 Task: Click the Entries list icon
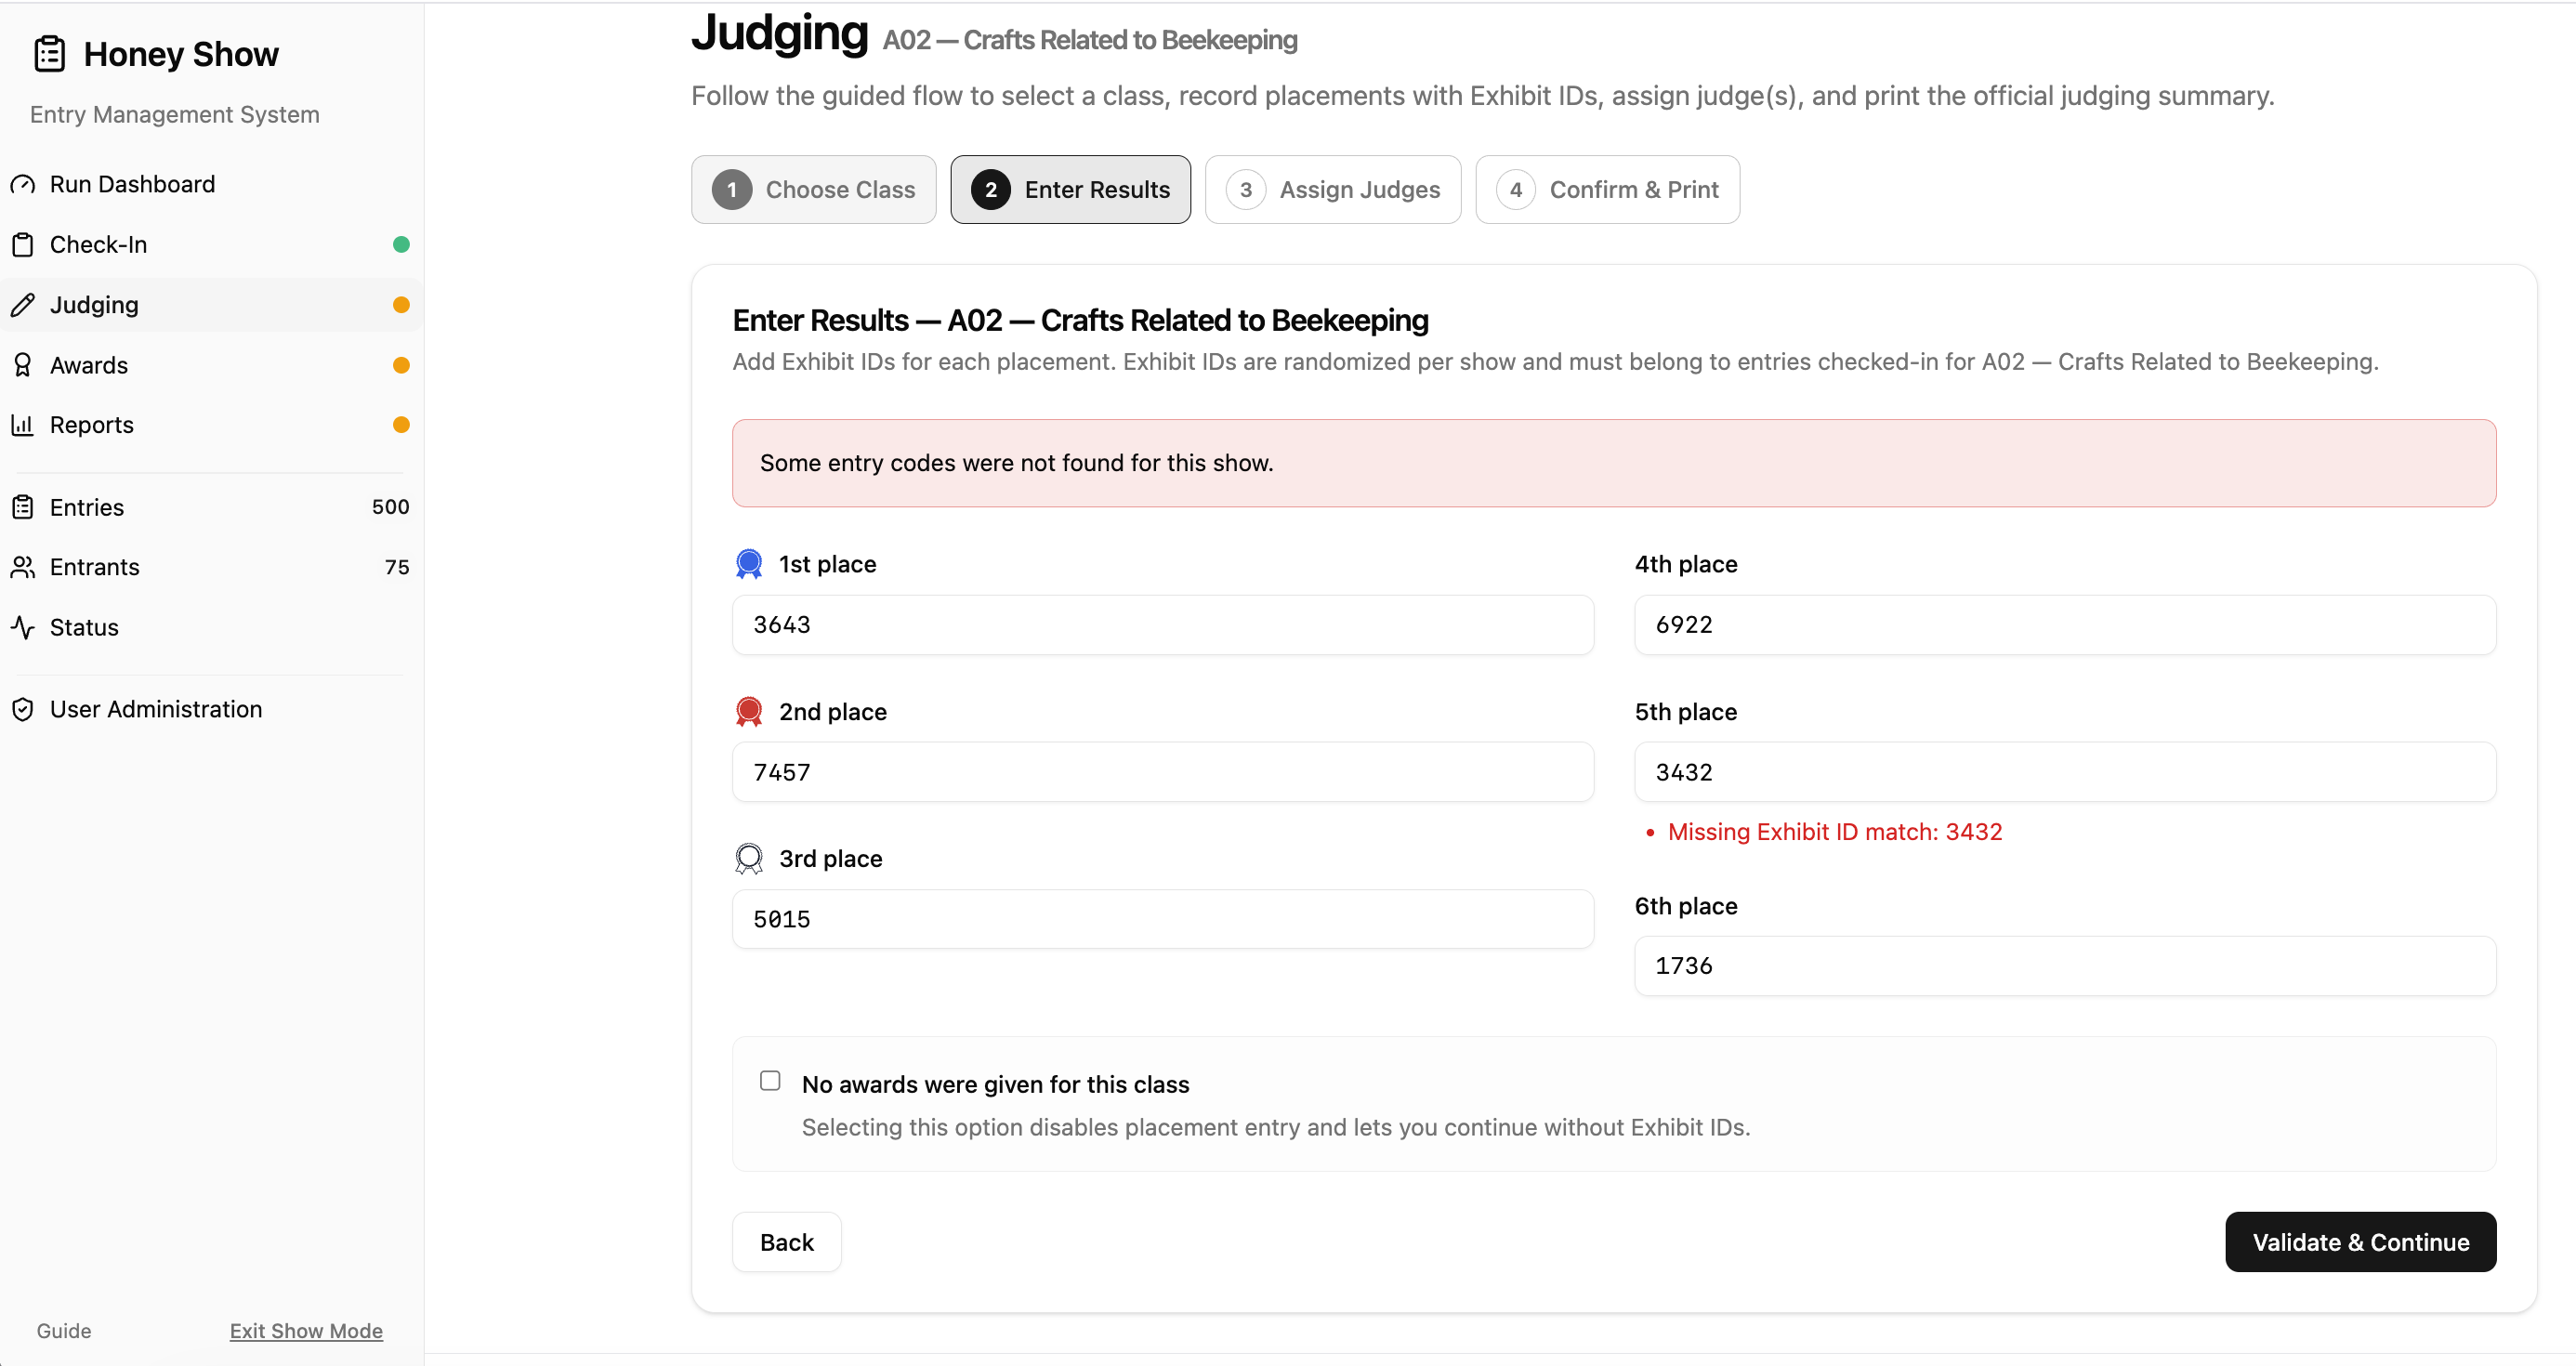point(23,507)
